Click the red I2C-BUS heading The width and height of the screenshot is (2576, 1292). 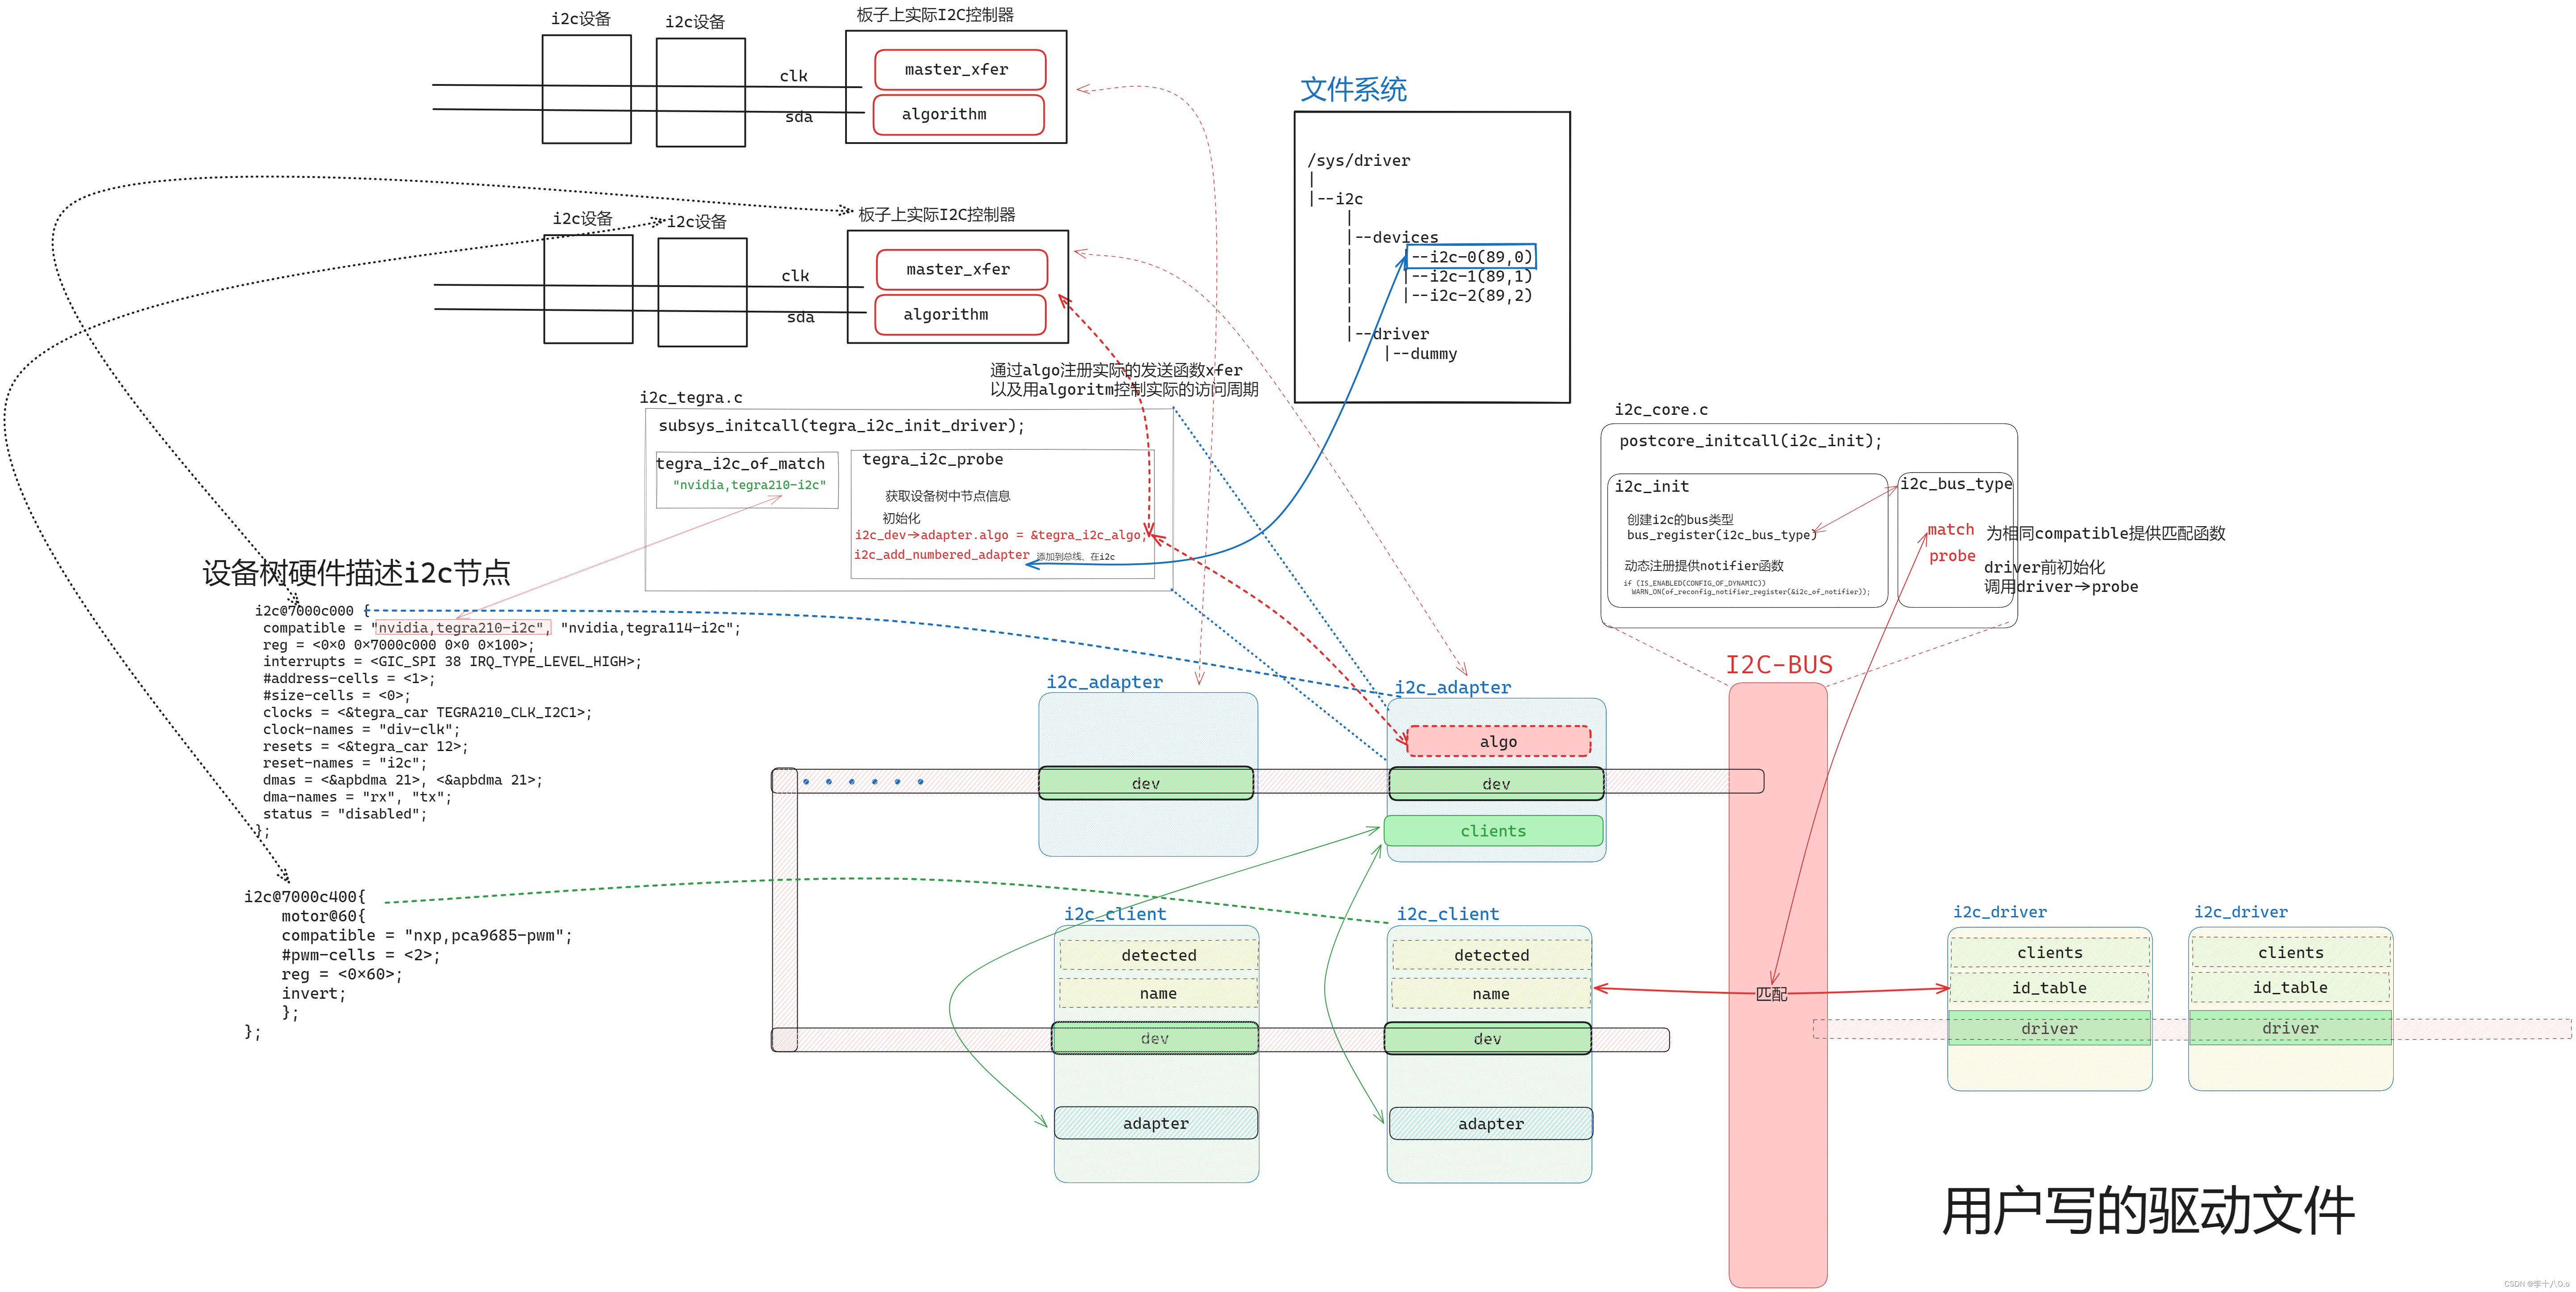(1779, 665)
